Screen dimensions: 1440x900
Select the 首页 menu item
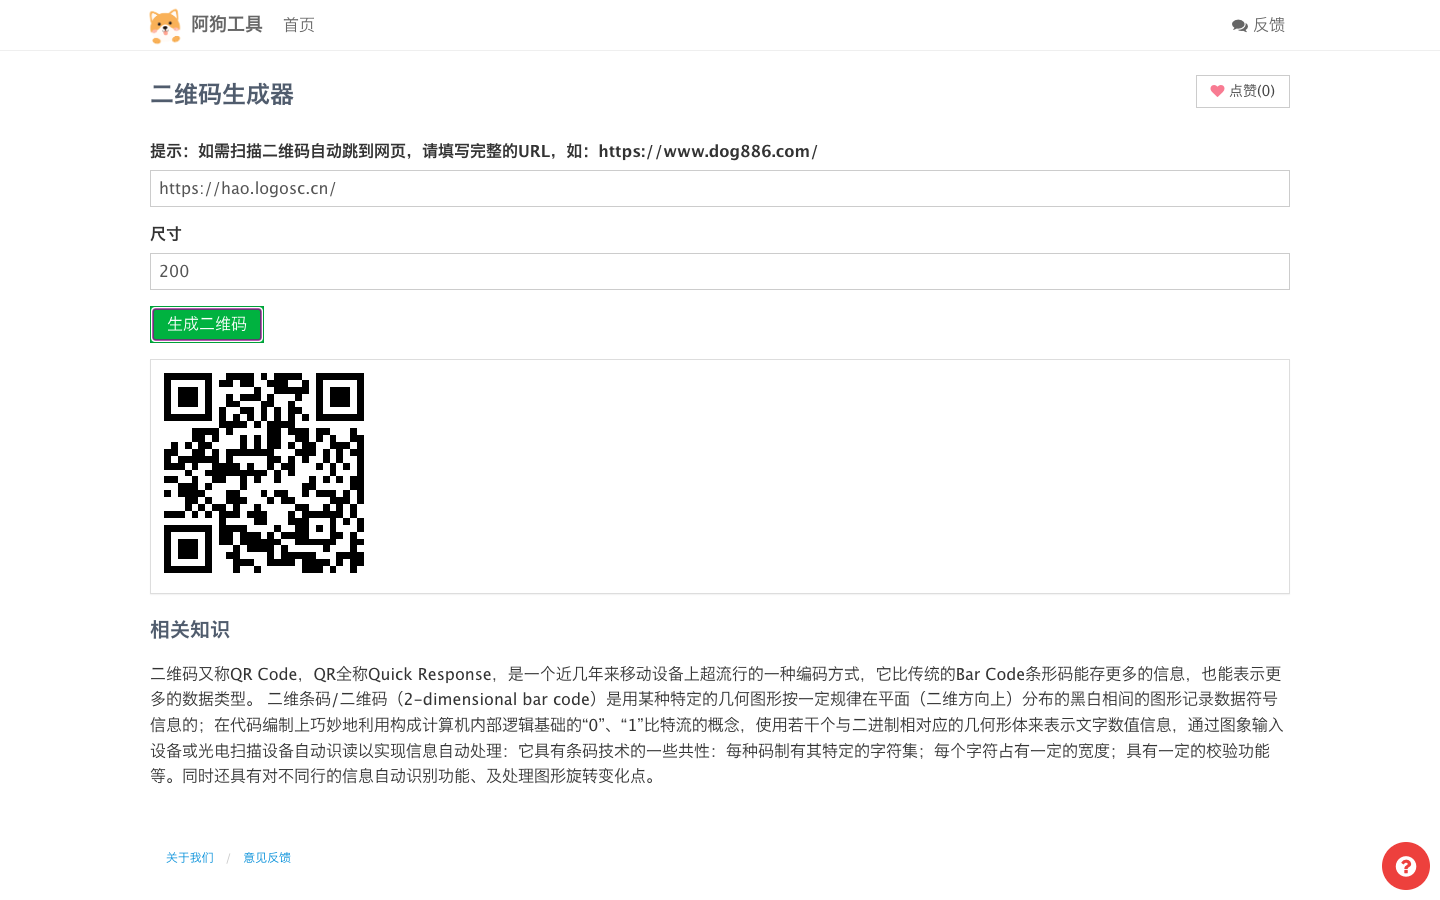(298, 25)
